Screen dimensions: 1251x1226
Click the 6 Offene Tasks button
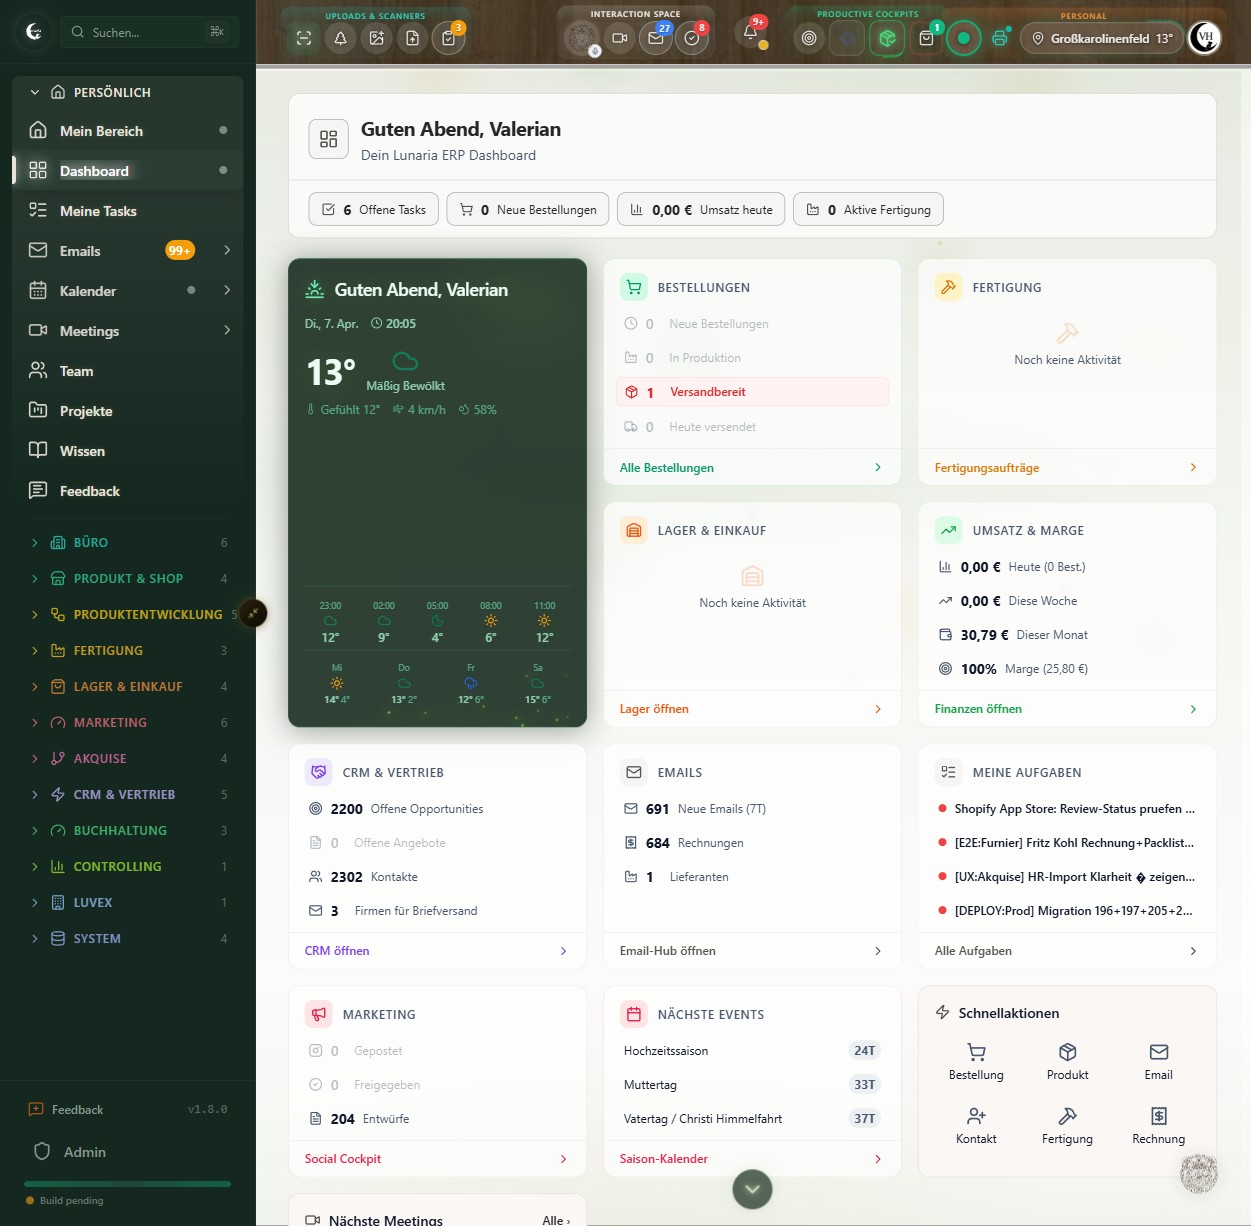coord(374,210)
